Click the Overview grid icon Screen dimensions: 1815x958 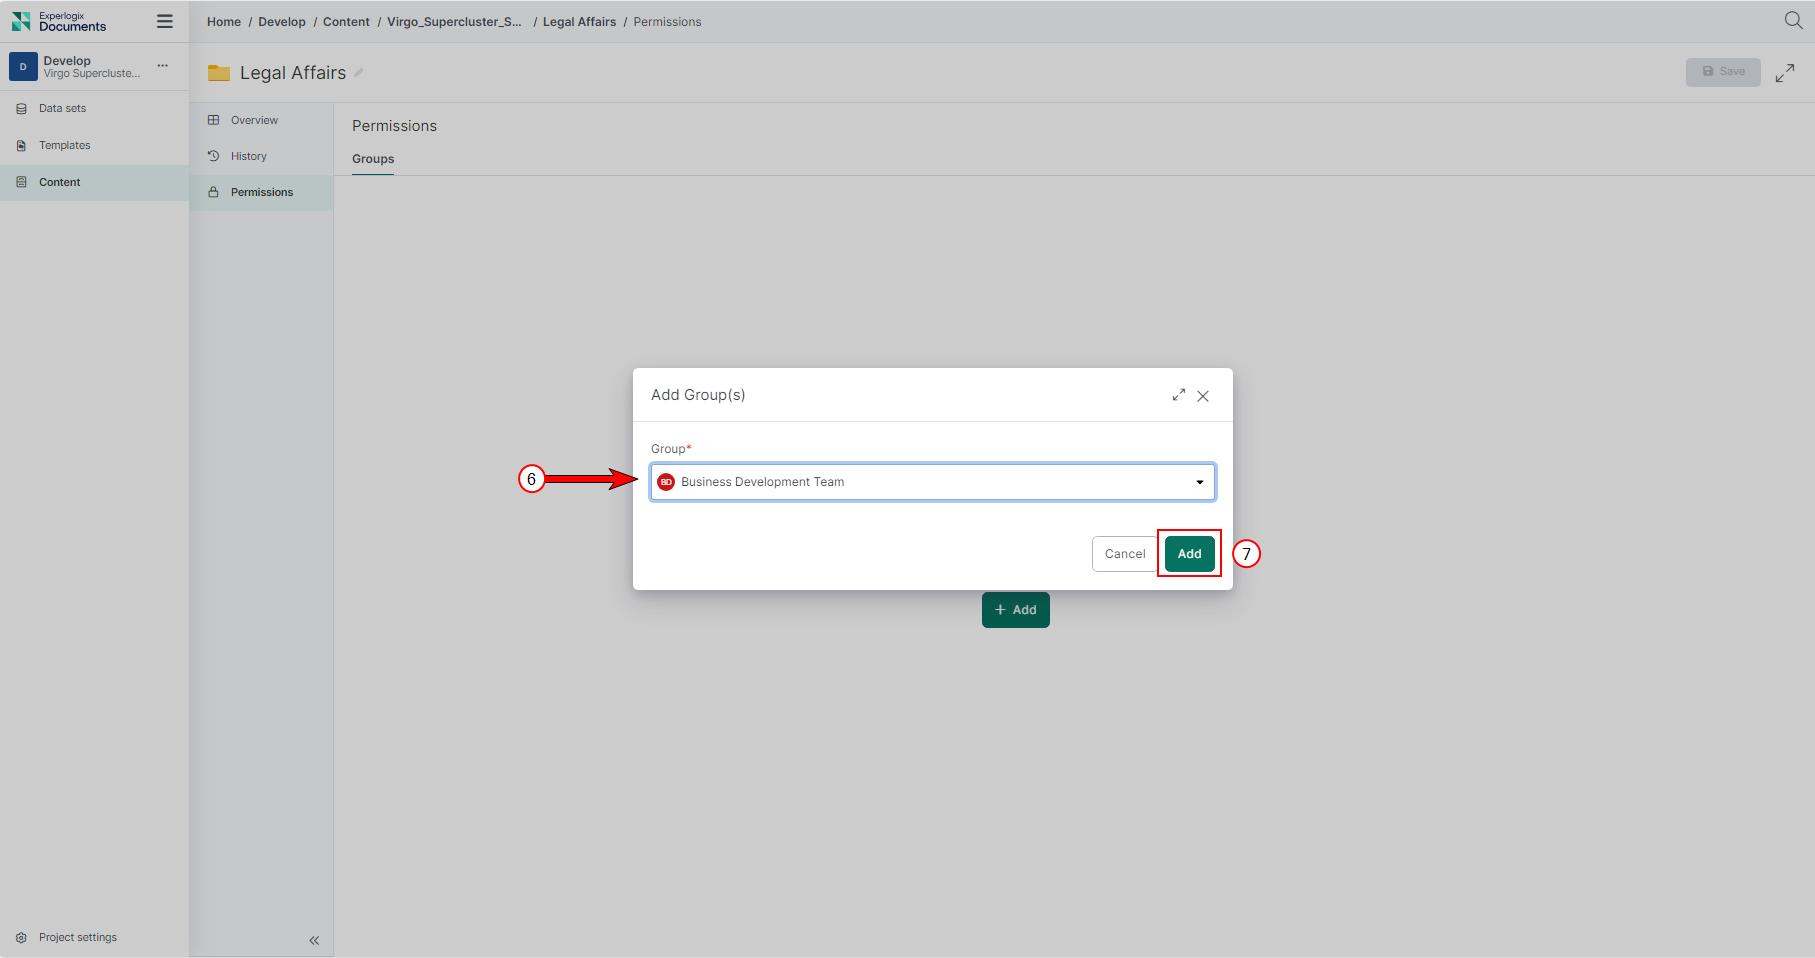pyautogui.click(x=213, y=120)
